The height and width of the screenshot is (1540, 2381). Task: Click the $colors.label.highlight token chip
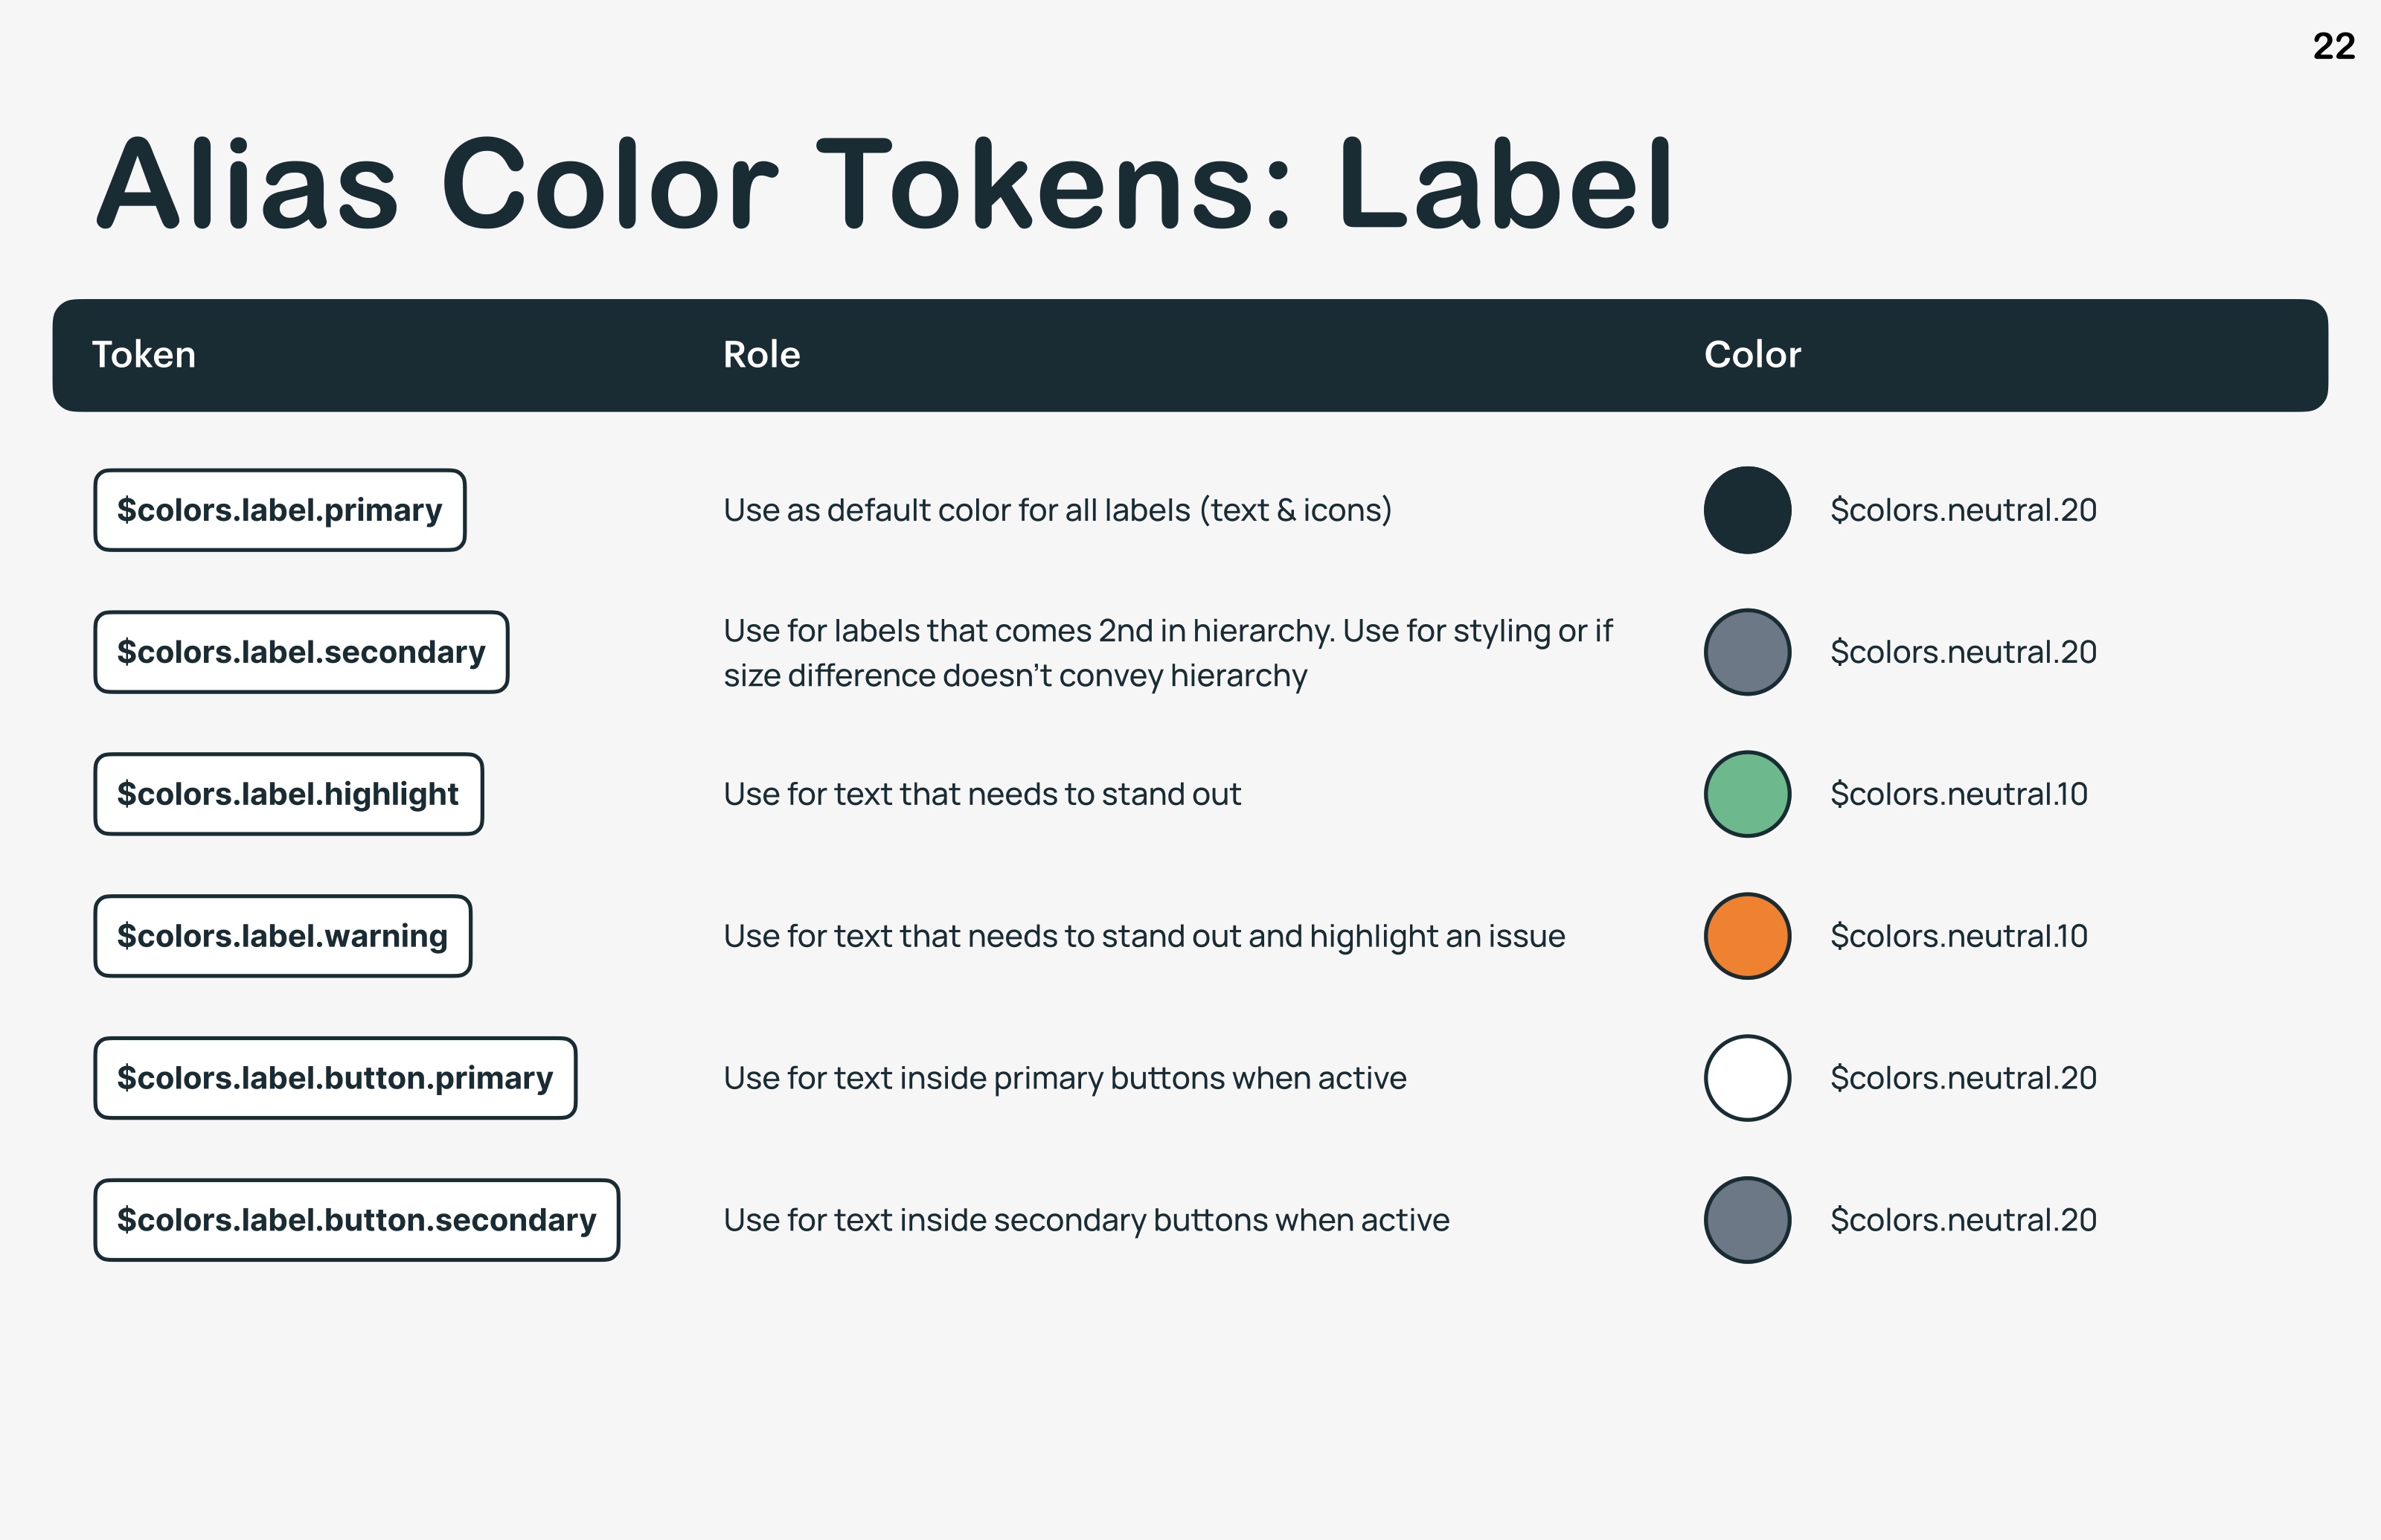pos(288,794)
